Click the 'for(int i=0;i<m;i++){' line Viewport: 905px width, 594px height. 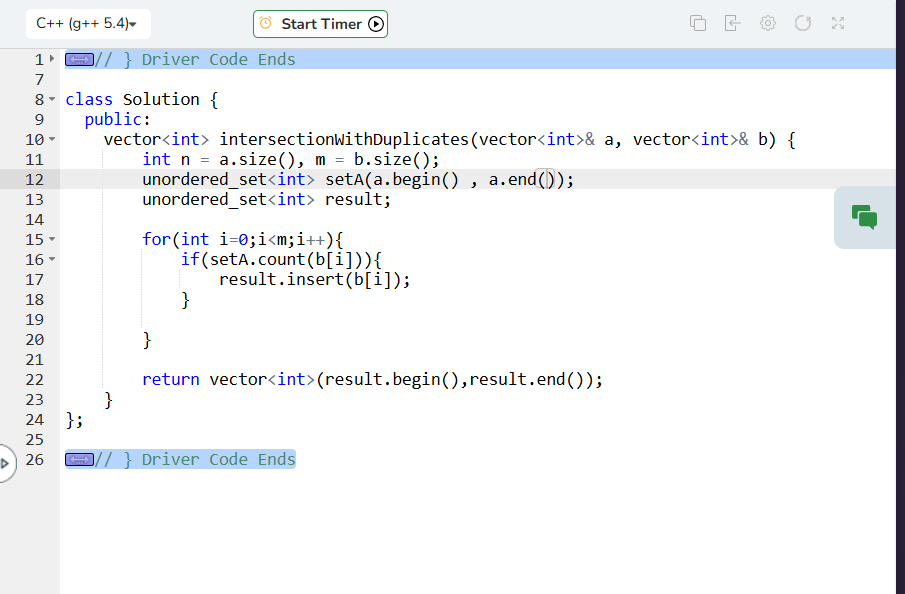click(243, 240)
